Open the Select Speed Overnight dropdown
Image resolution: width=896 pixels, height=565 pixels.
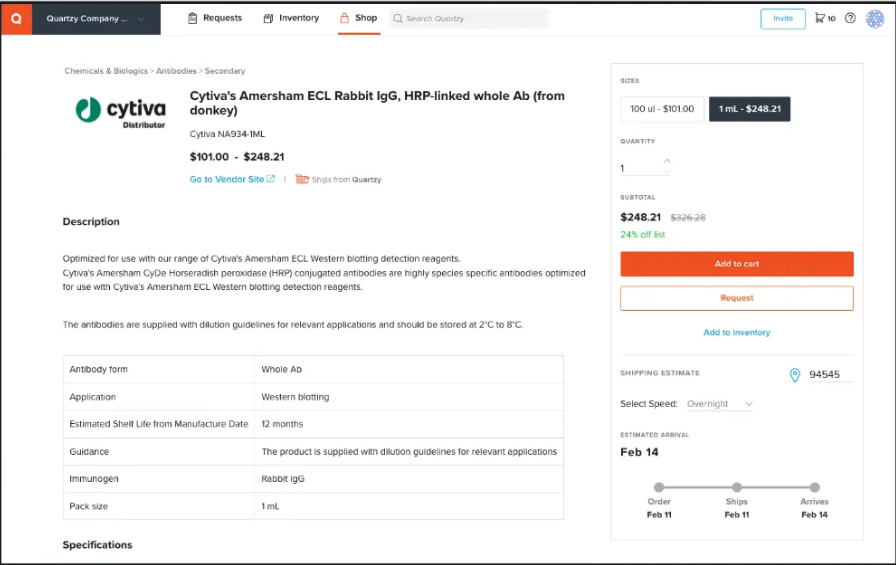[720, 404]
